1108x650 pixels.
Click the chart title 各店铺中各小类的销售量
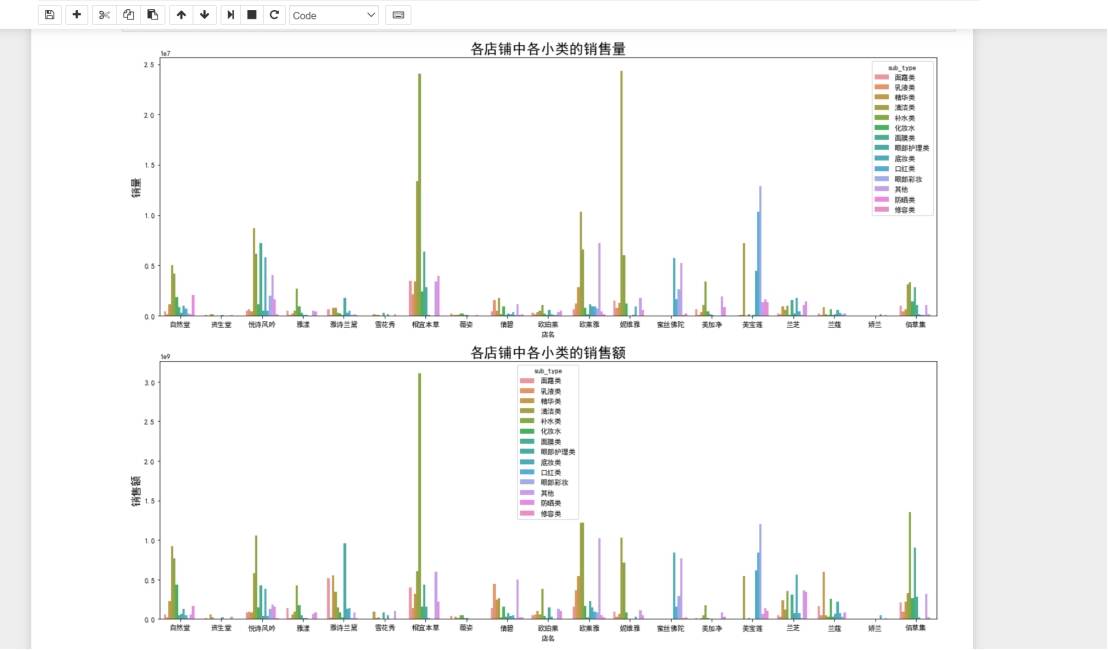[x=548, y=49]
